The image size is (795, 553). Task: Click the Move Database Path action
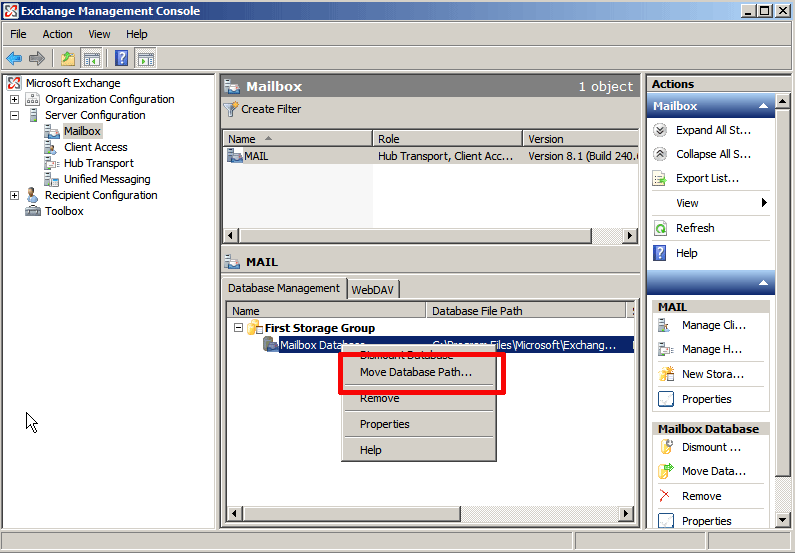click(x=713, y=471)
